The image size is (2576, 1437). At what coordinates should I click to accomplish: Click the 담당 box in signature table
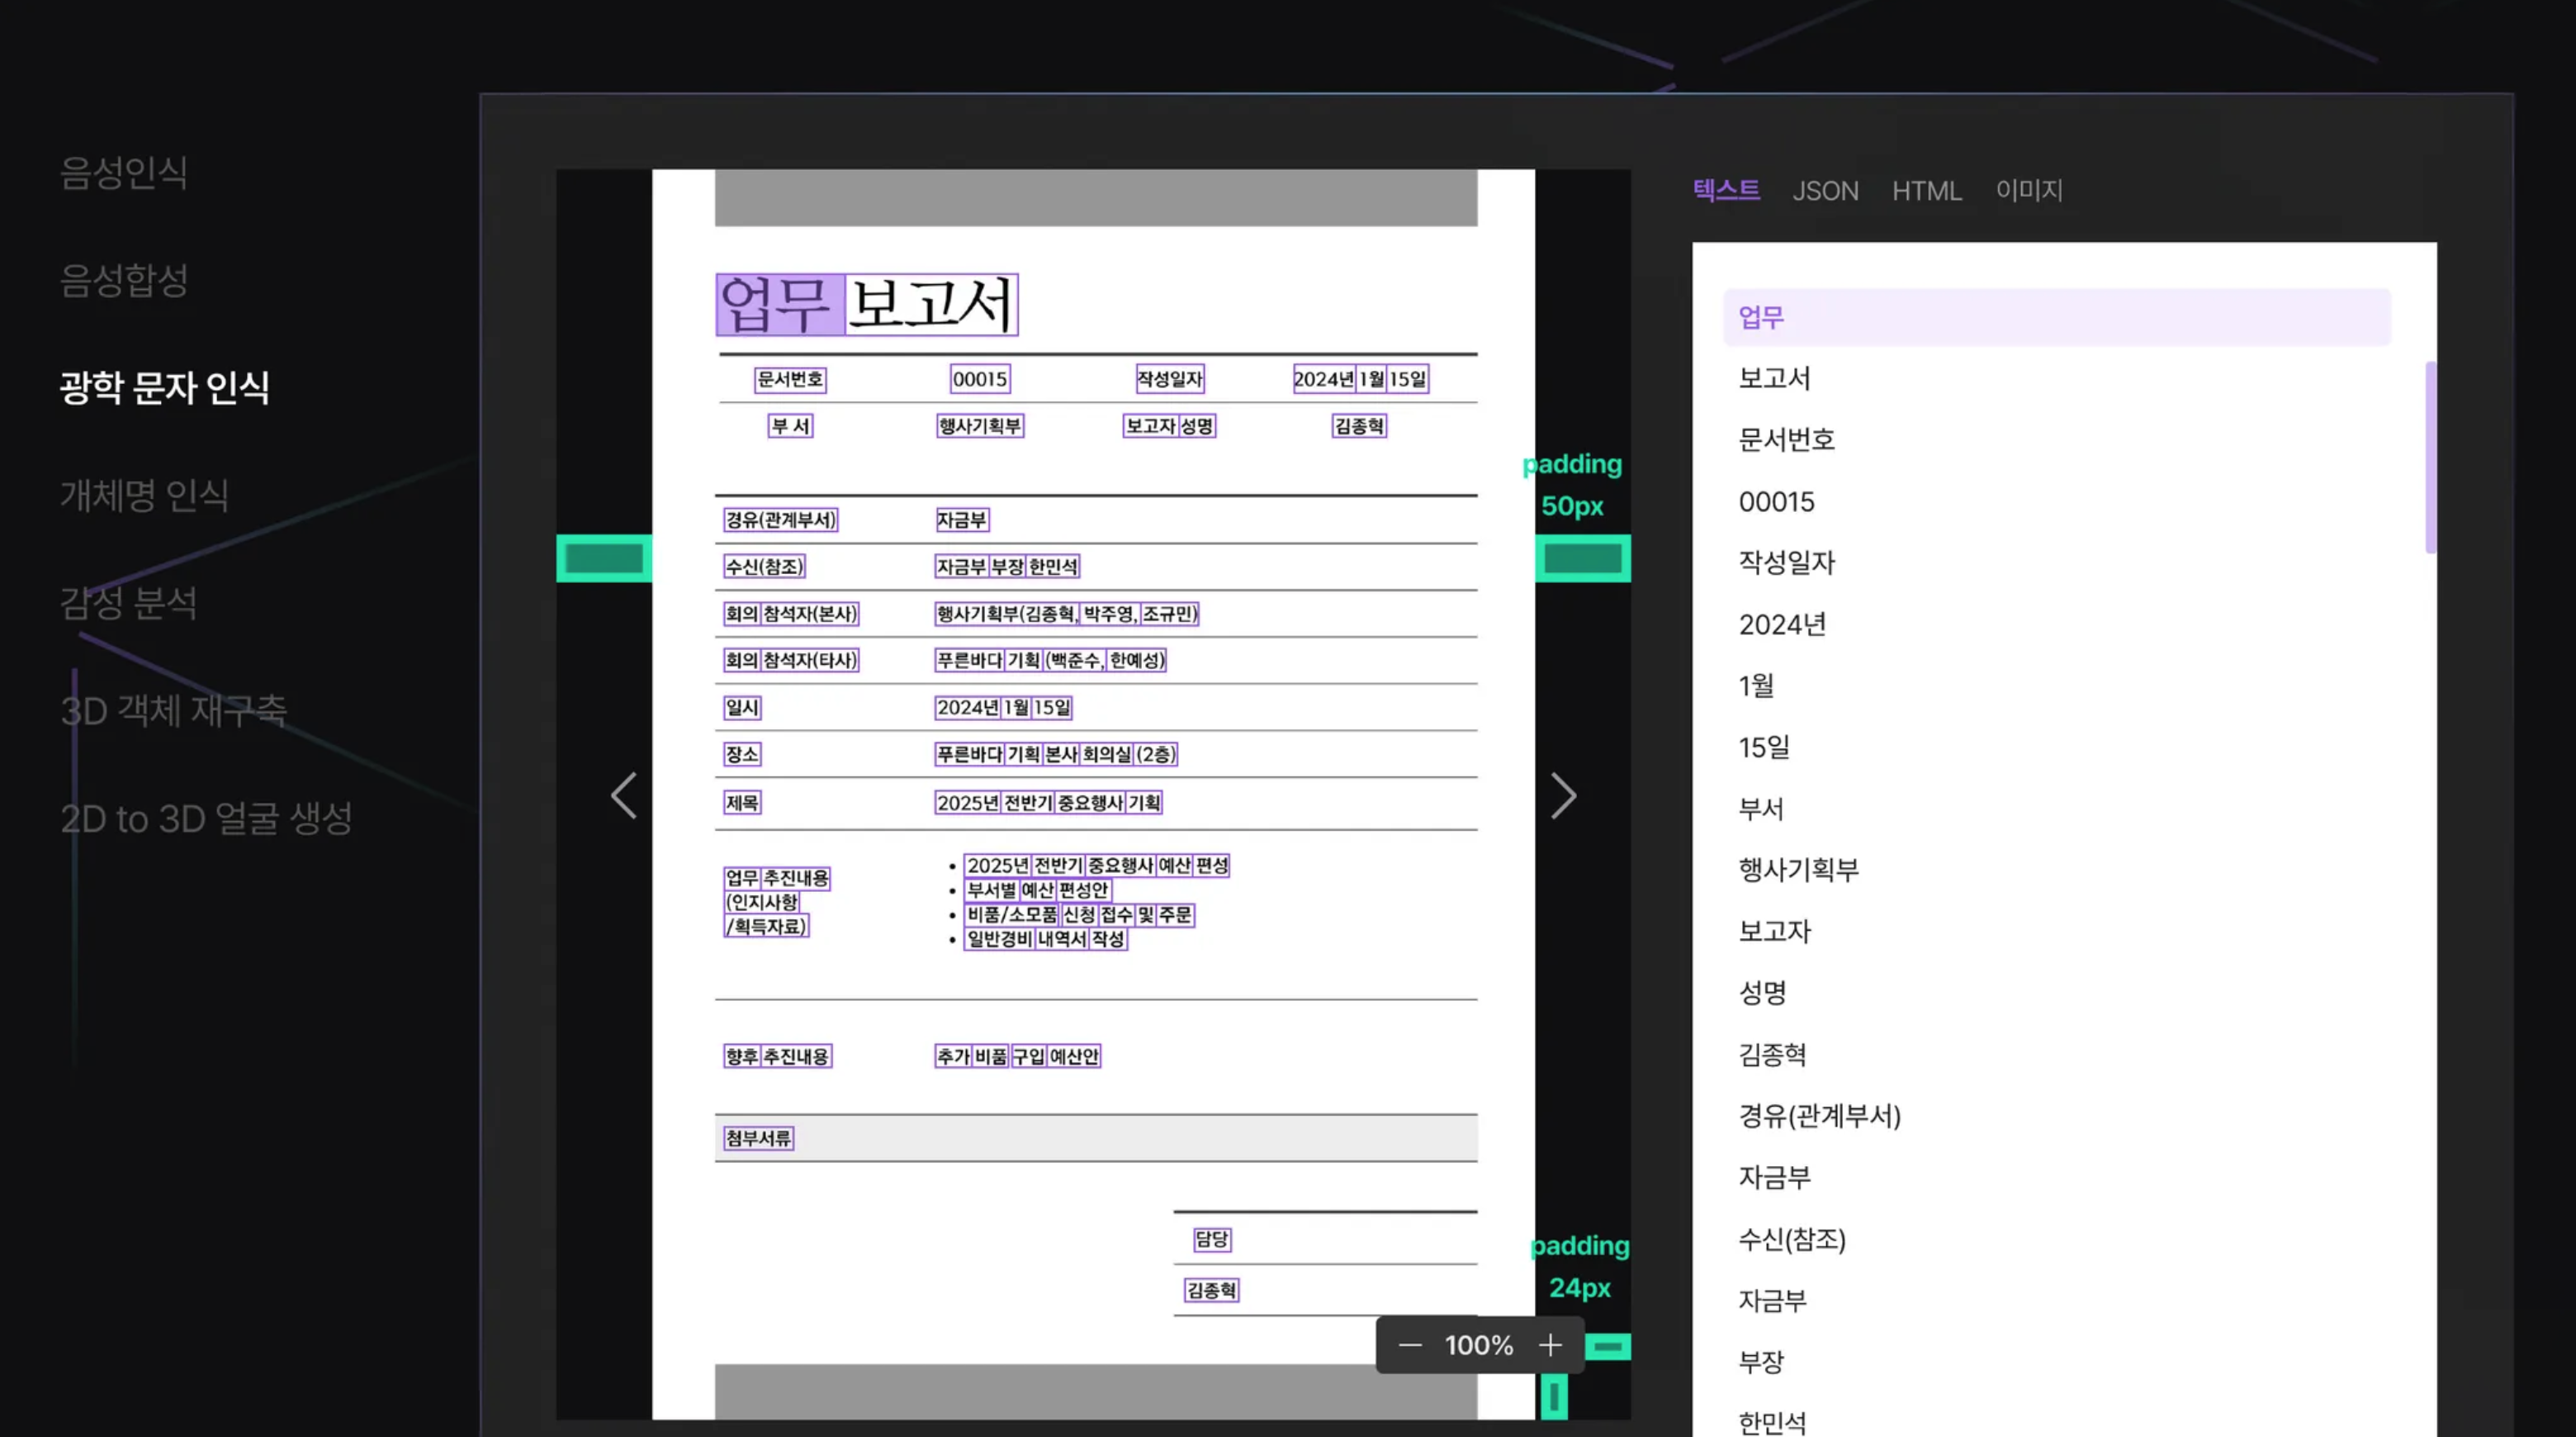click(x=1212, y=1239)
